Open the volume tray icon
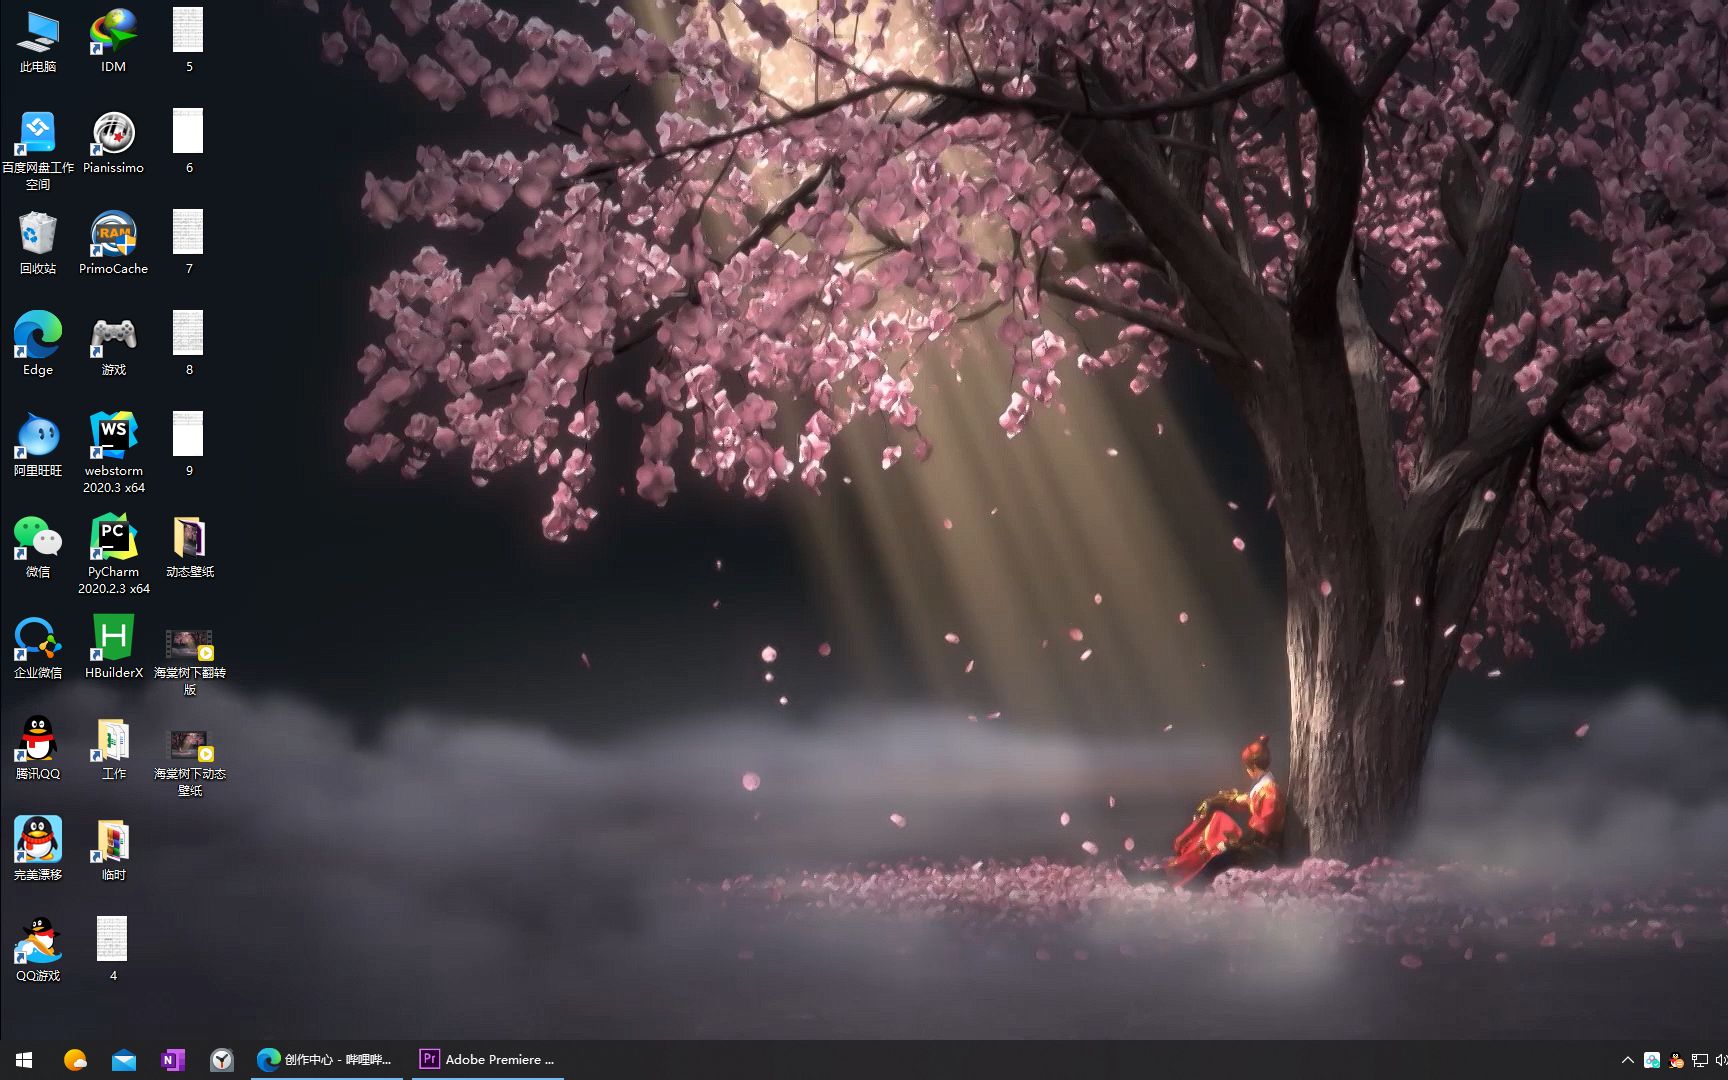The width and height of the screenshot is (1728, 1080). tap(1721, 1060)
